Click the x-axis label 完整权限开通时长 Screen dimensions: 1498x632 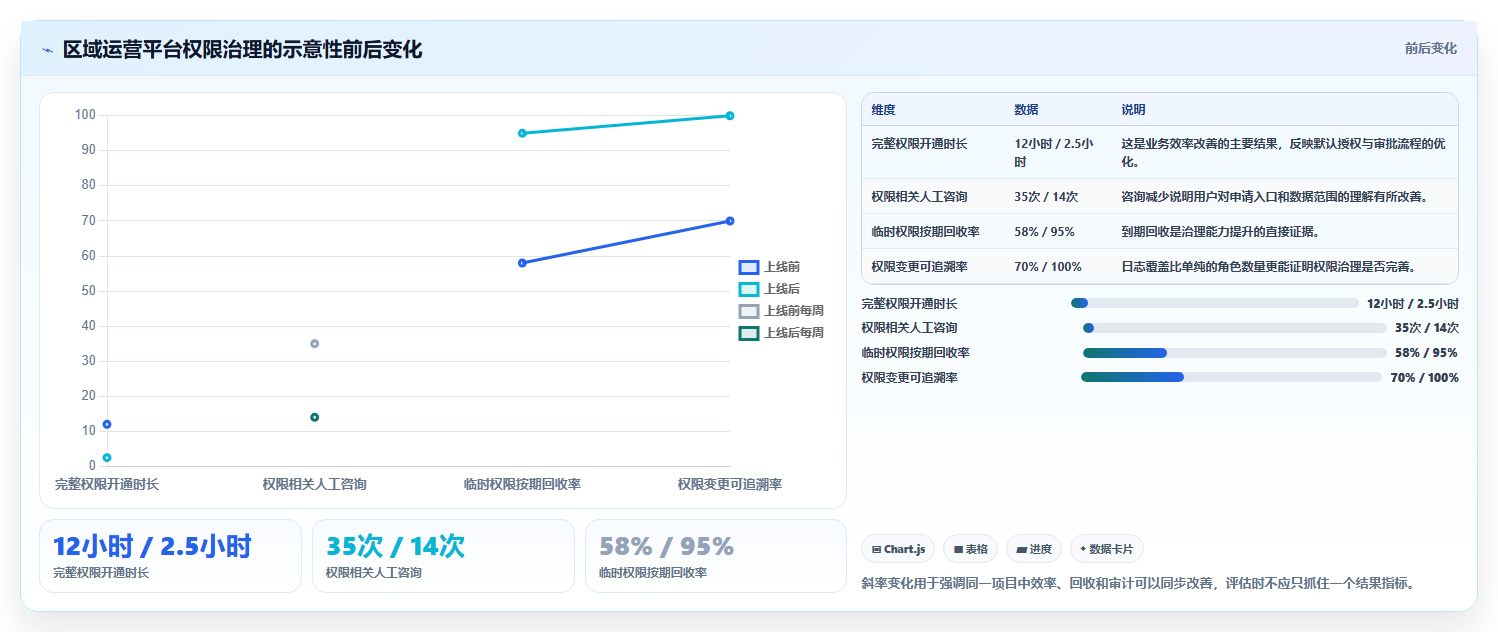click(107, 484)
